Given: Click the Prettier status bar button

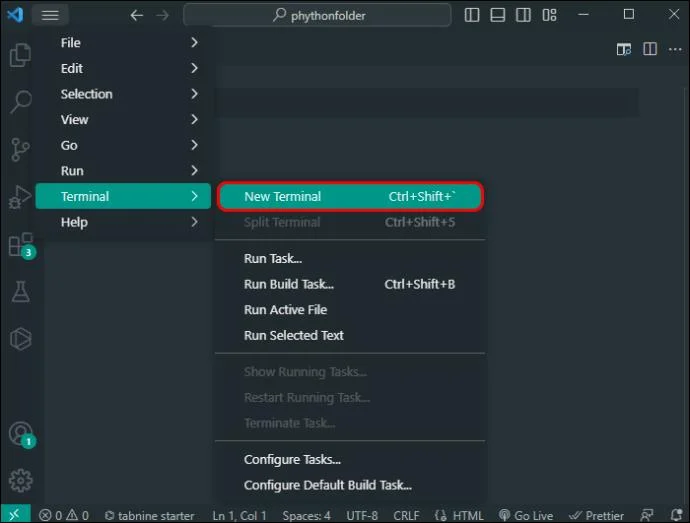Looking at the screenshot, I should tap(596, 515).
